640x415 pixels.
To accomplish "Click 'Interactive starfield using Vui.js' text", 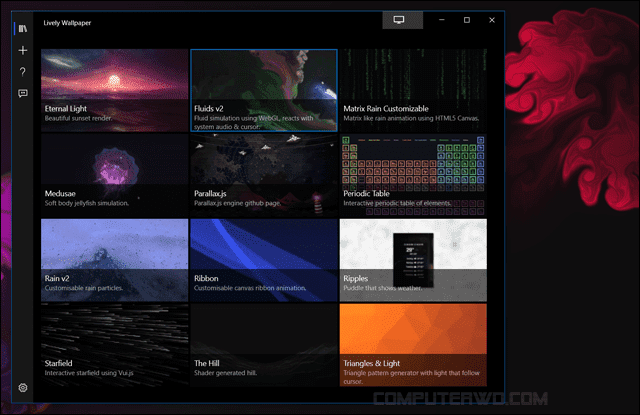I will [x=89, y=373].
